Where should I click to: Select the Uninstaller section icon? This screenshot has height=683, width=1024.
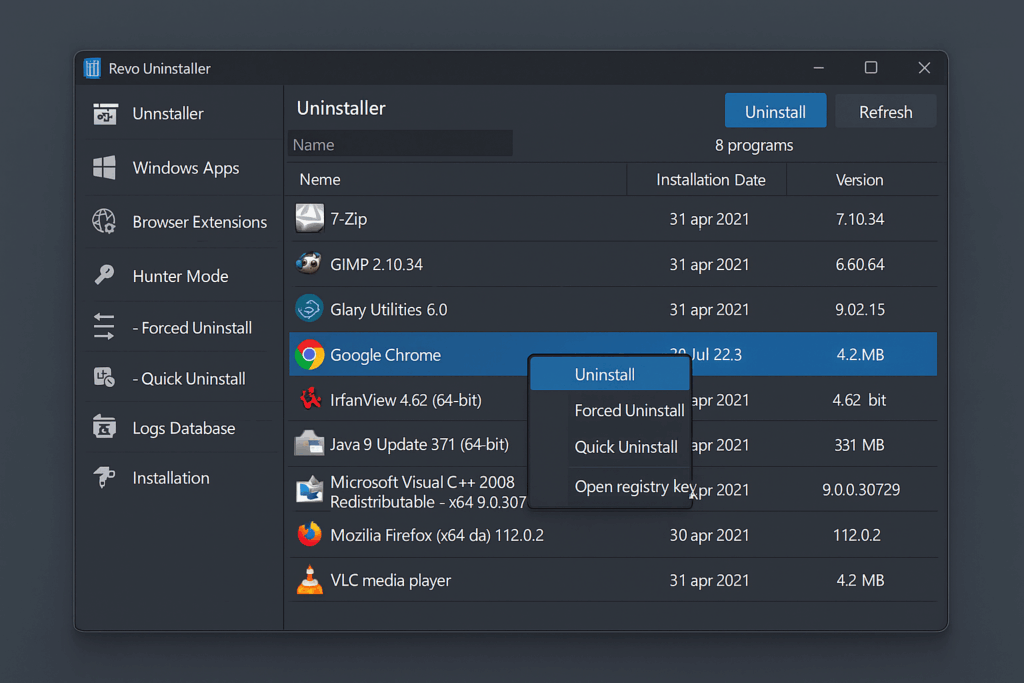[x=105, y=114]
